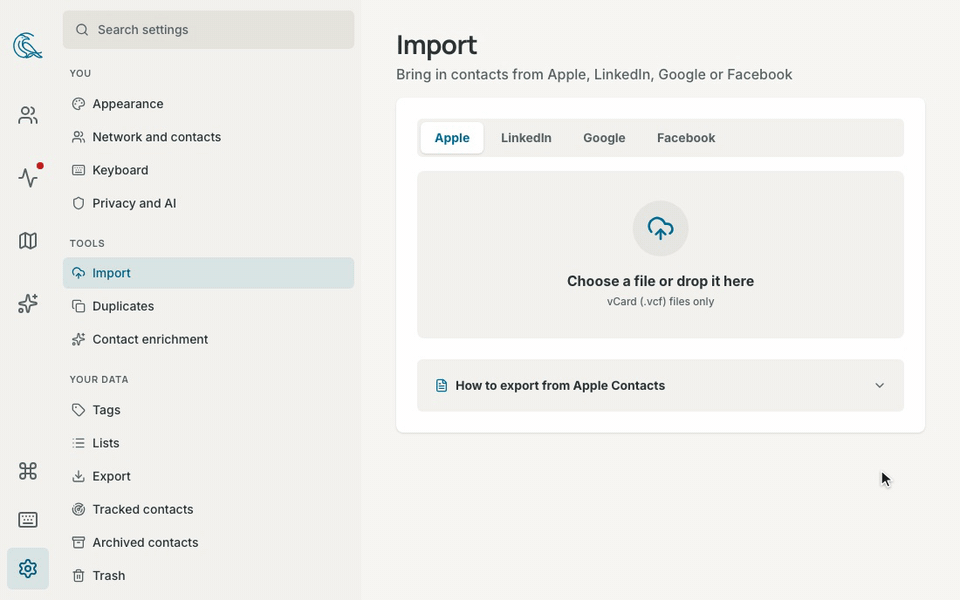The width and height of the screenshot is (960, 600).
Task: Click the settings gear icon in rail
Action: tap(28, 569)
